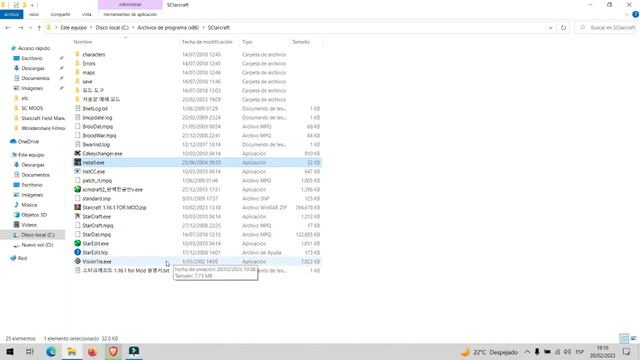Open Task View on the taskbar

30,351
